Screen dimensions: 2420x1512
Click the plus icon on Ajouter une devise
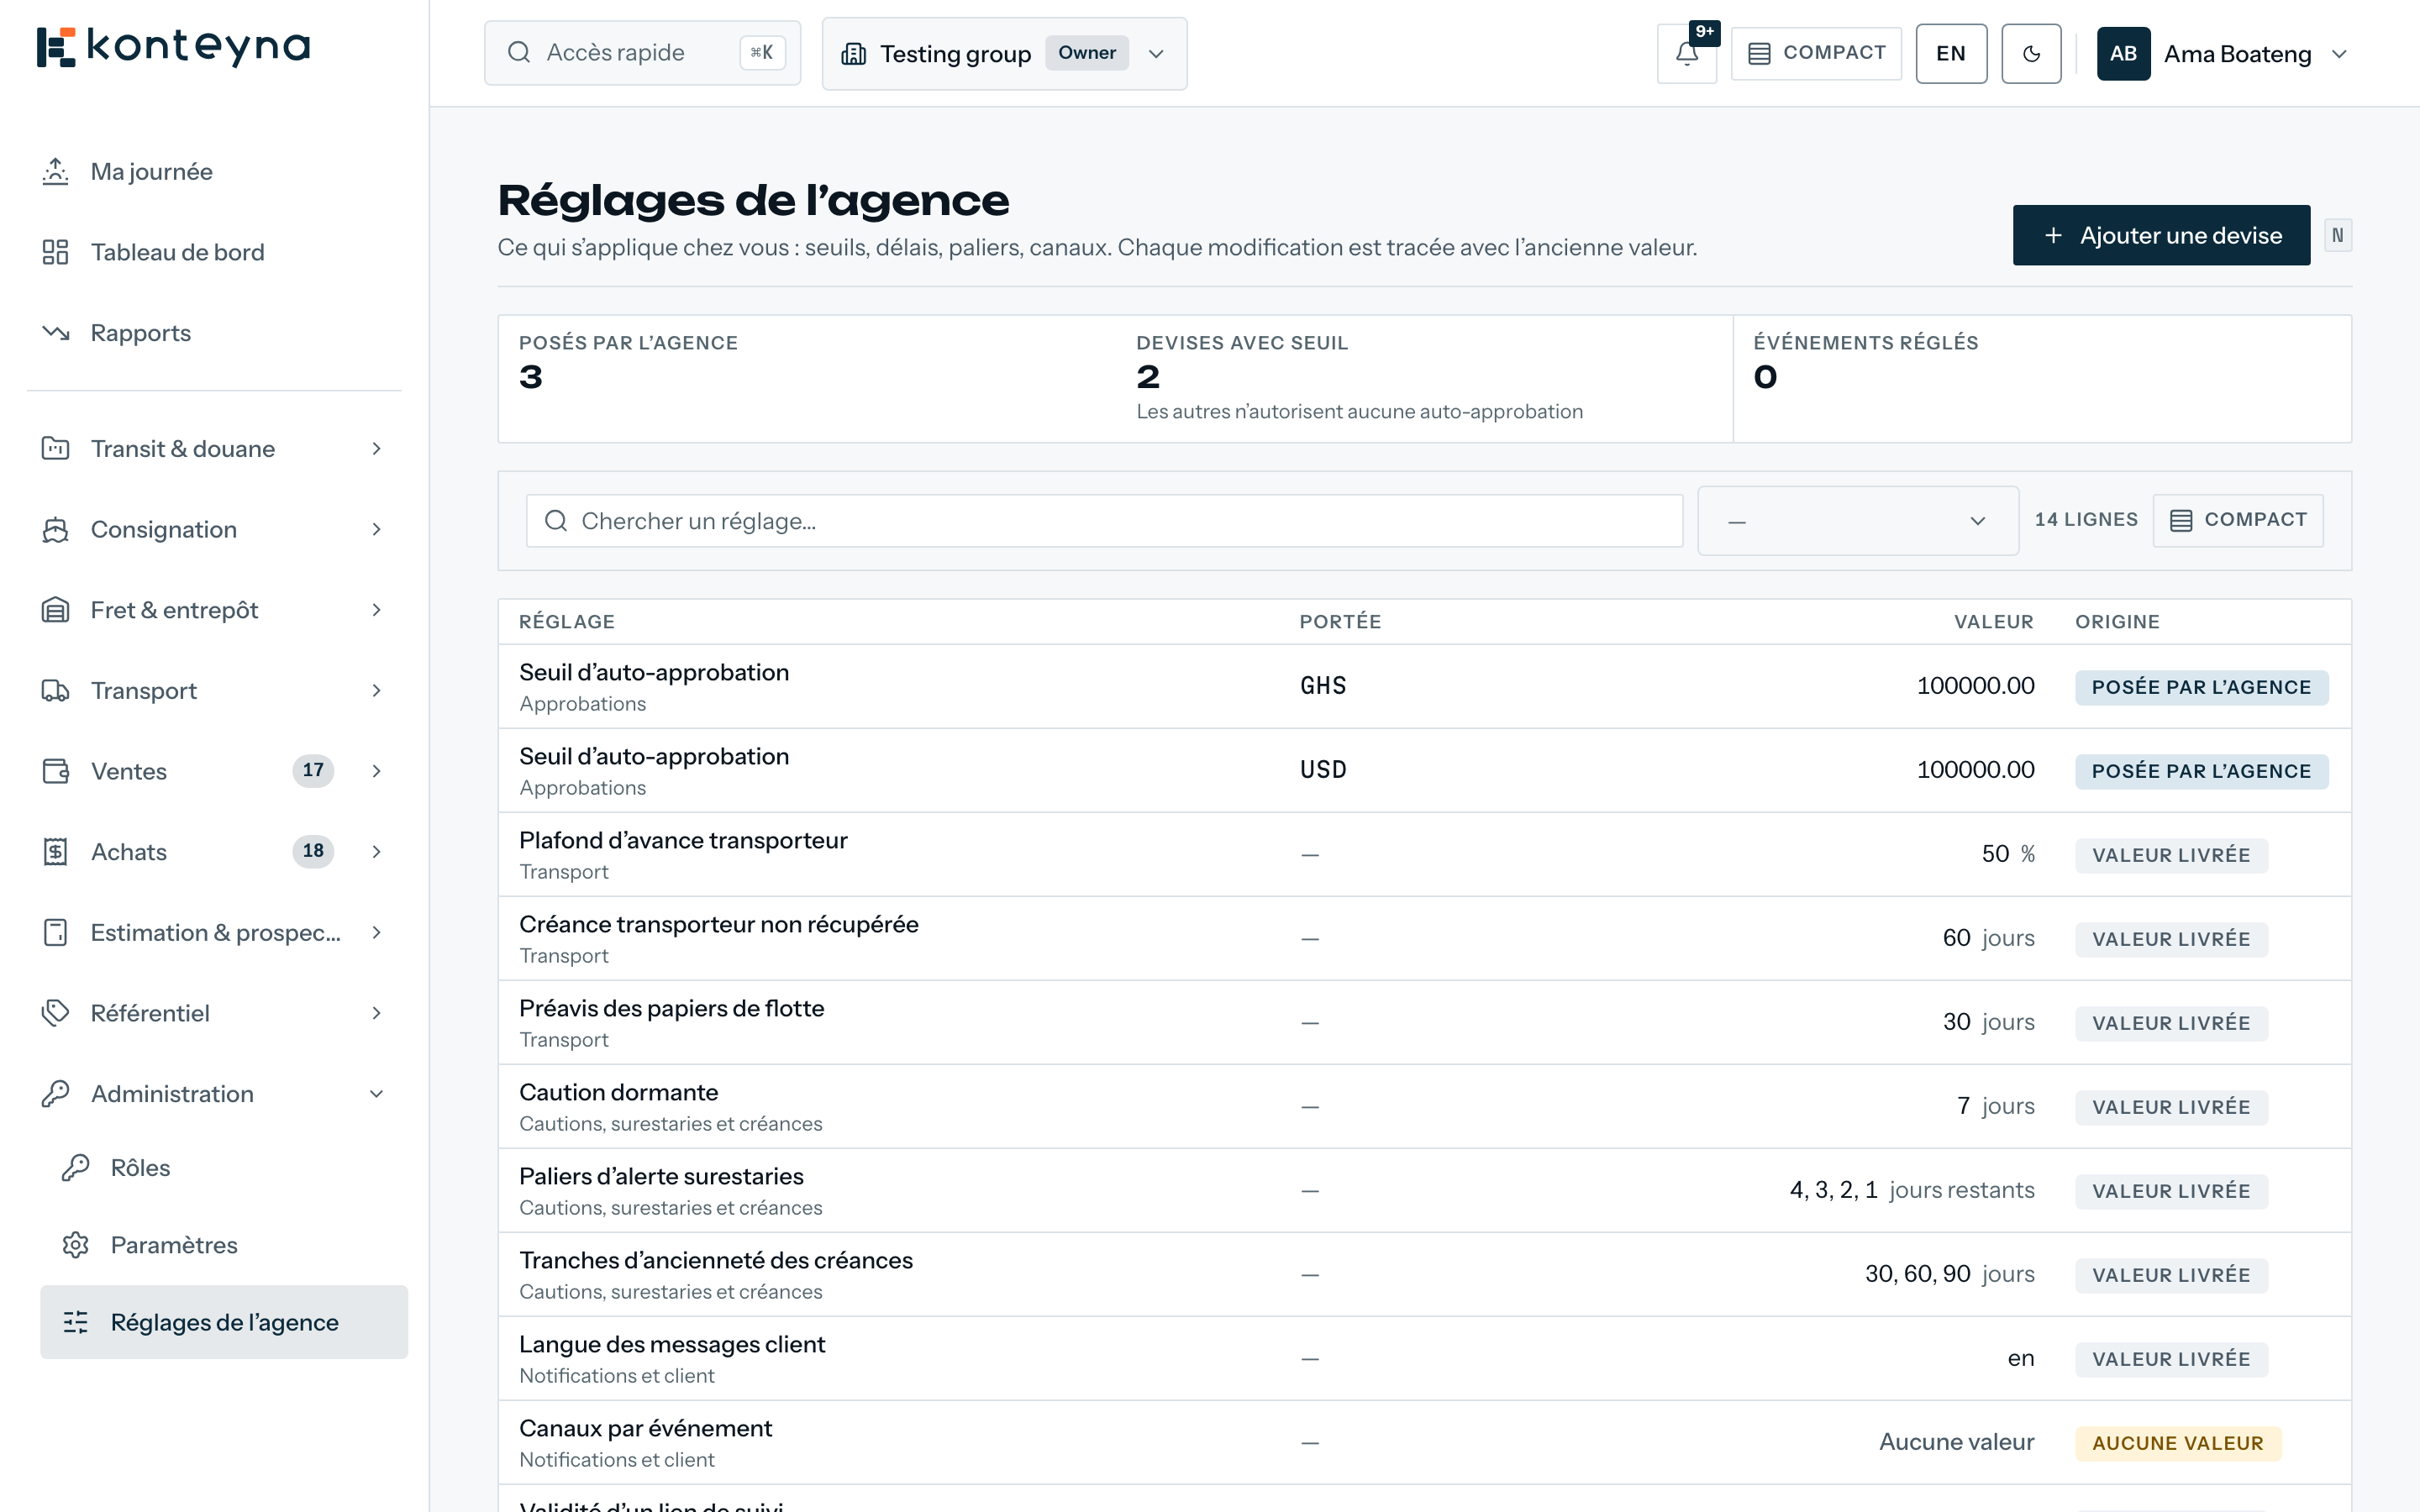point(2053,235)
